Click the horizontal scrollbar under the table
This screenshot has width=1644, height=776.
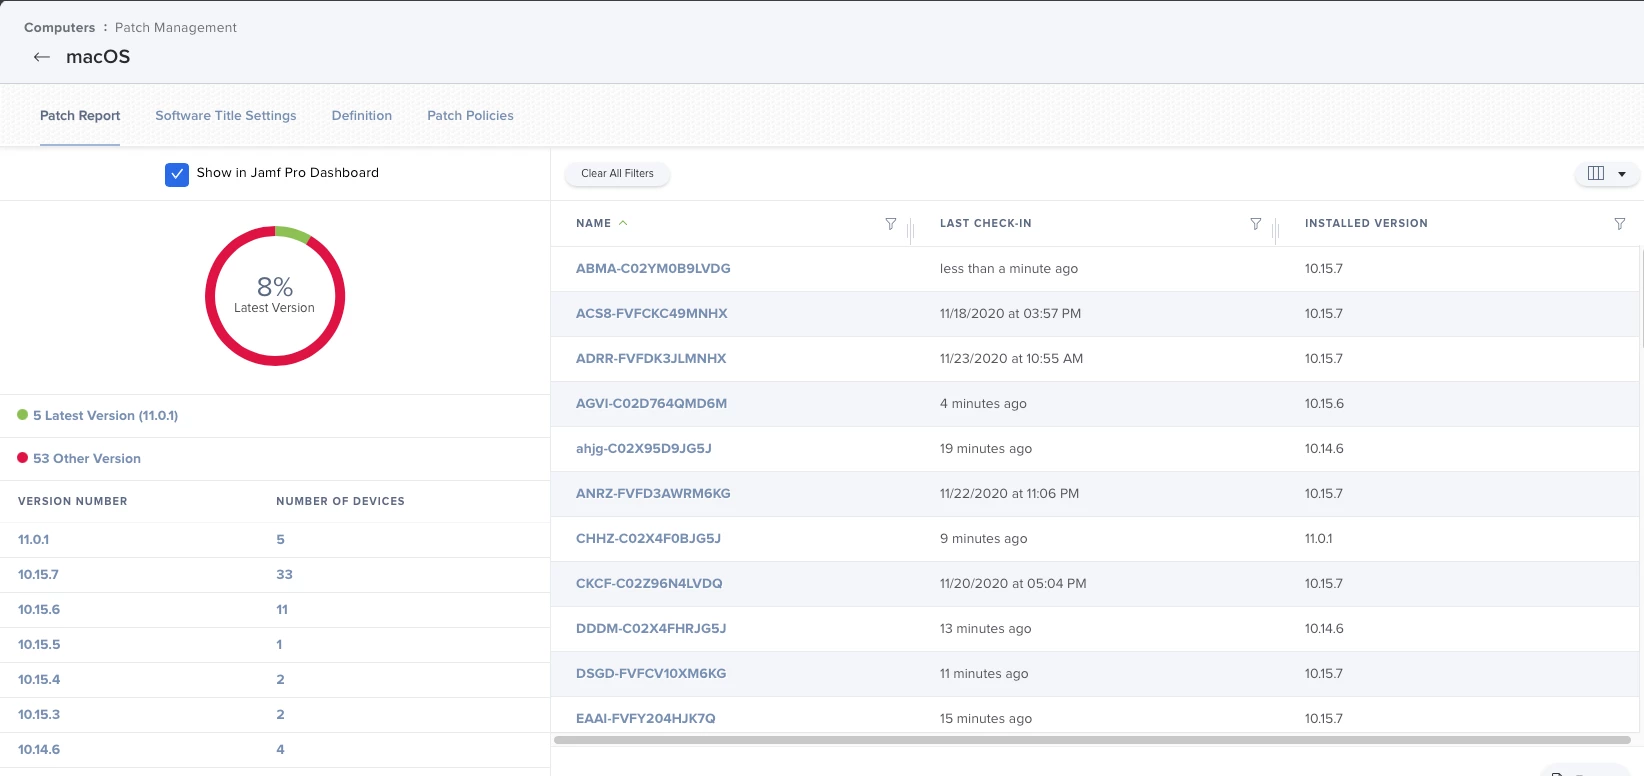[x=1092, y=740]
